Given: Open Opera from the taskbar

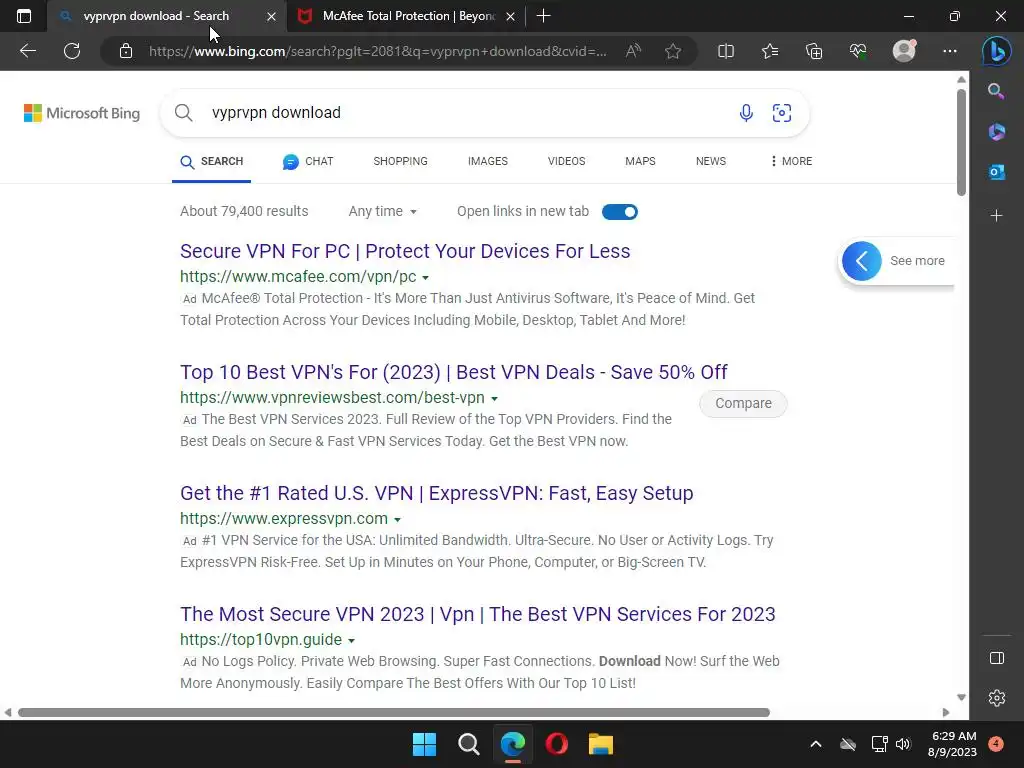Looking at the screenshot, I should pyautogui.click(x=556, y=744).
